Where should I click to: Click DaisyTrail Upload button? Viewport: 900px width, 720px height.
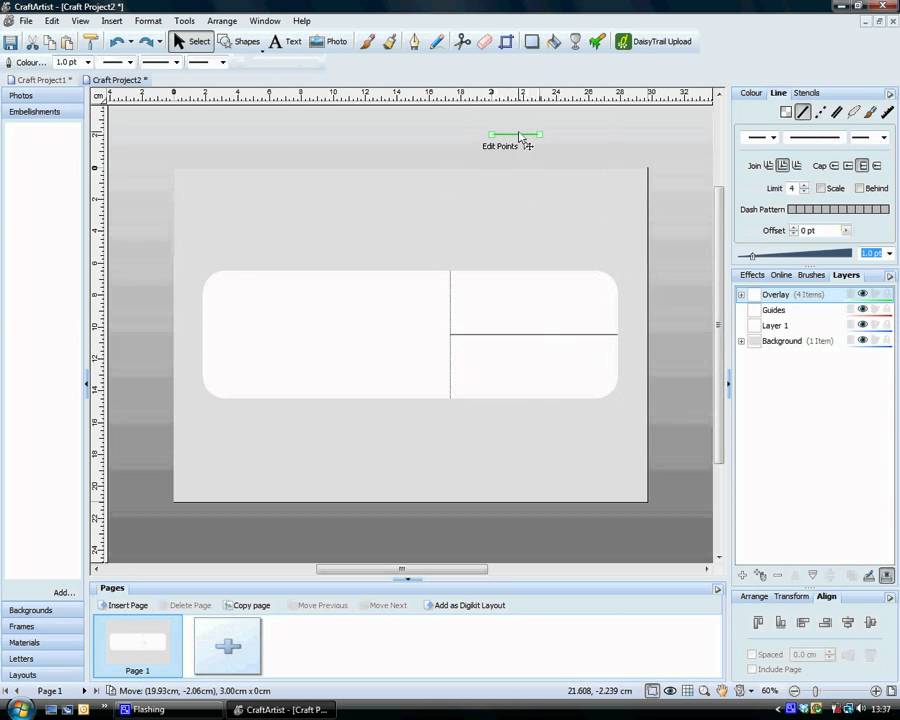point(654,41)
